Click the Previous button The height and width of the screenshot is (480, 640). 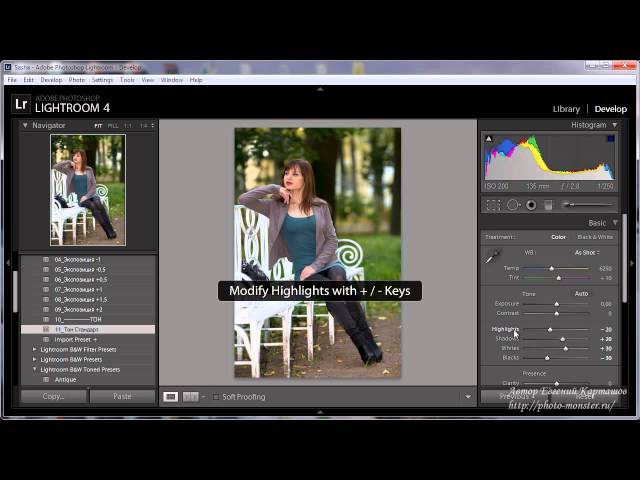514,396
